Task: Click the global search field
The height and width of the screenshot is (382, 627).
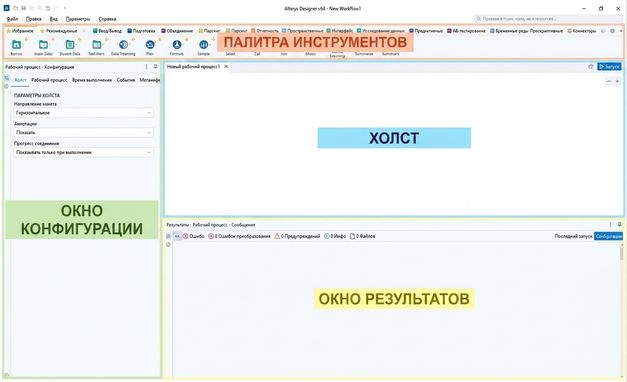Action: (x=548, y=19)
